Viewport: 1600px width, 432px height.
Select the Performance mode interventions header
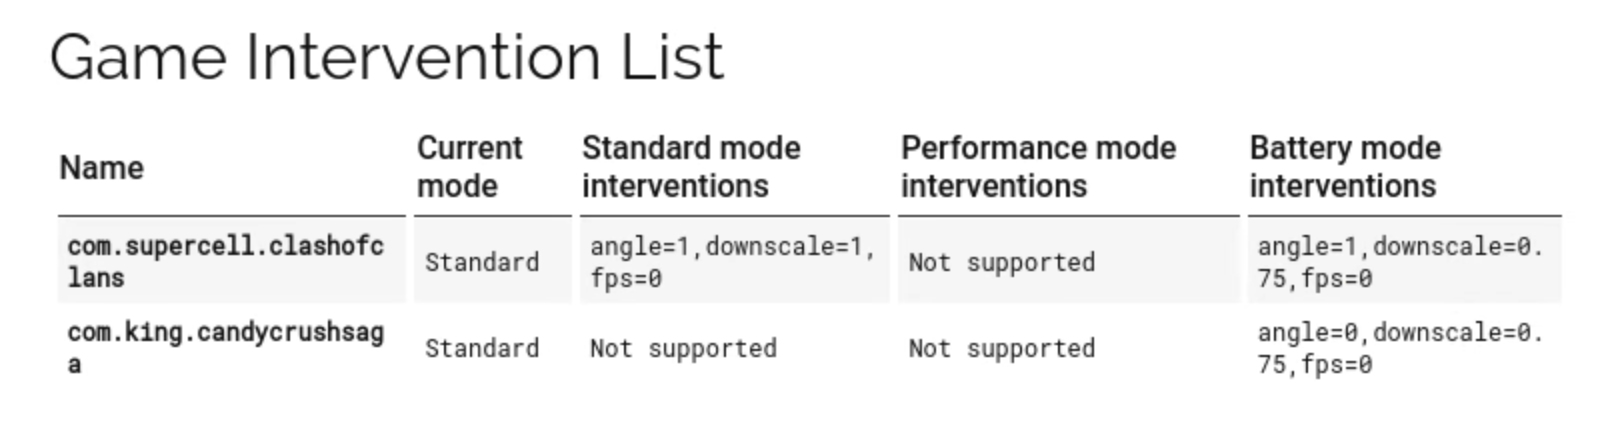point(1038,167)
